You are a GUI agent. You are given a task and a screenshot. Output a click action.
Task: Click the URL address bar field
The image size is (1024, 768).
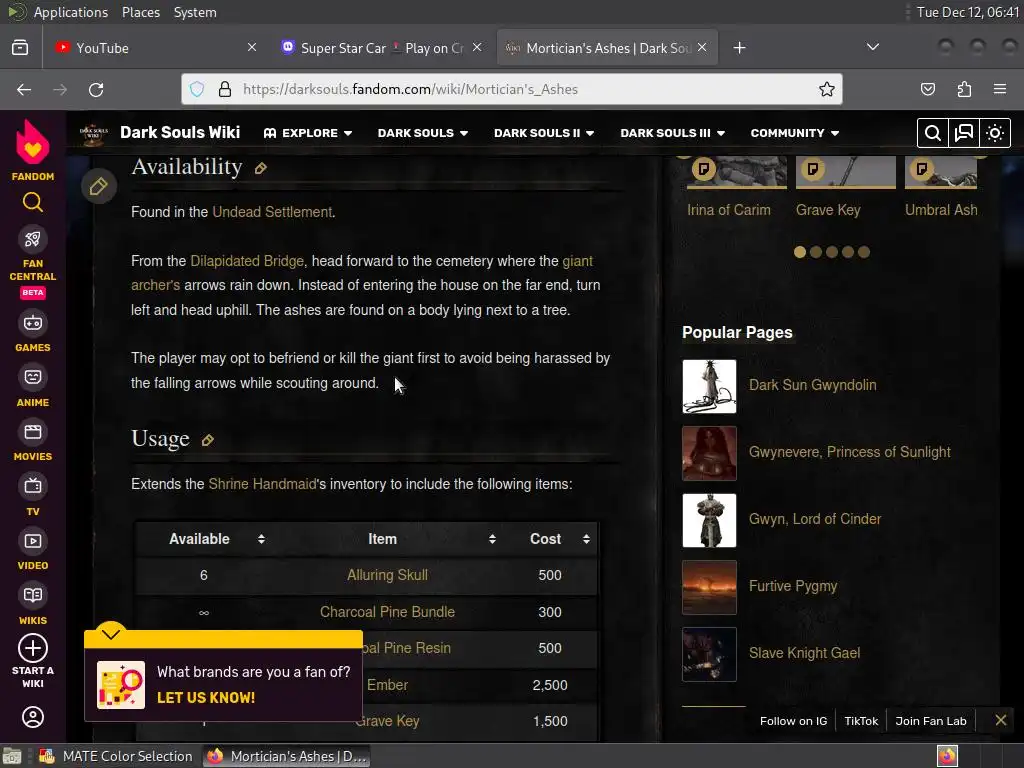point(512,89)
